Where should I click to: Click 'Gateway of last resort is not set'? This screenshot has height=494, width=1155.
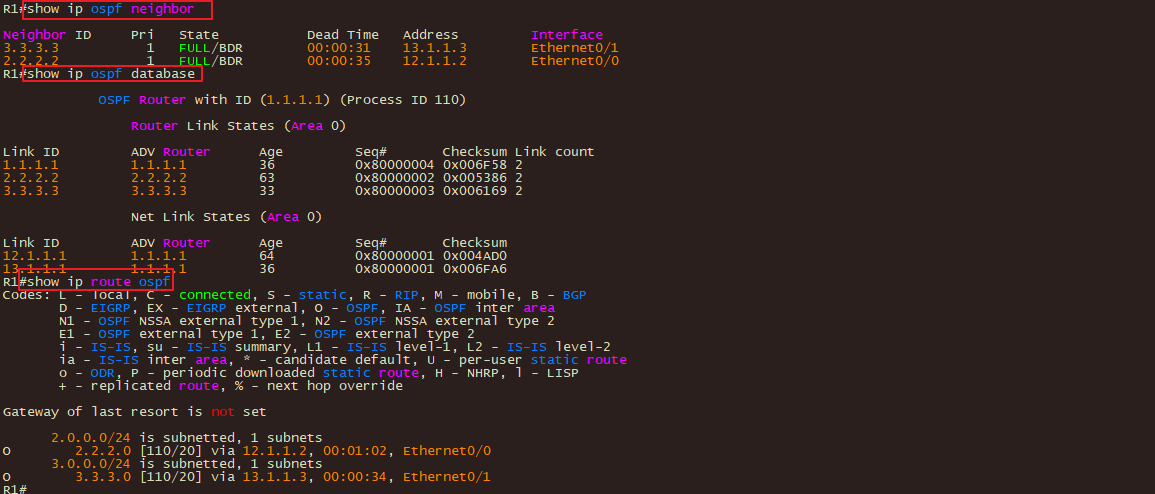pyautogui.click(x=135, y=412)
